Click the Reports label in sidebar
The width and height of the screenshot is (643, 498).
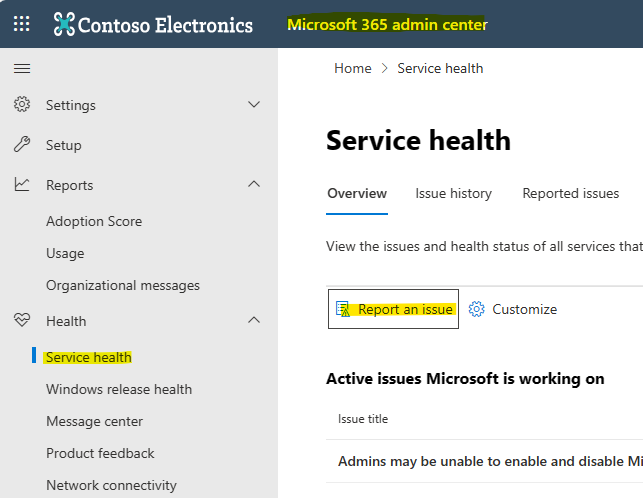[69, 185]
